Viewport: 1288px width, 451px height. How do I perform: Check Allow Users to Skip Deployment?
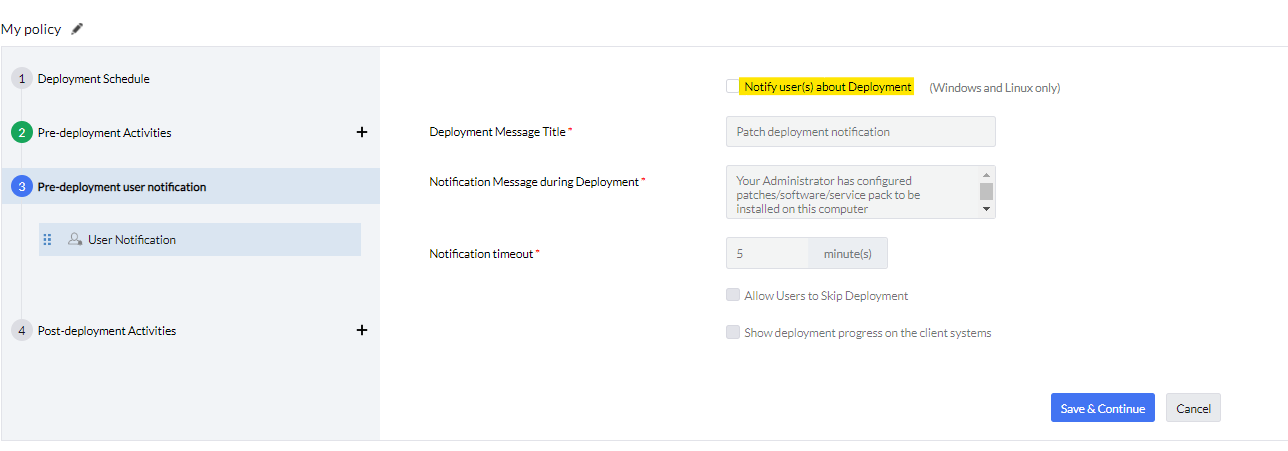733,296
